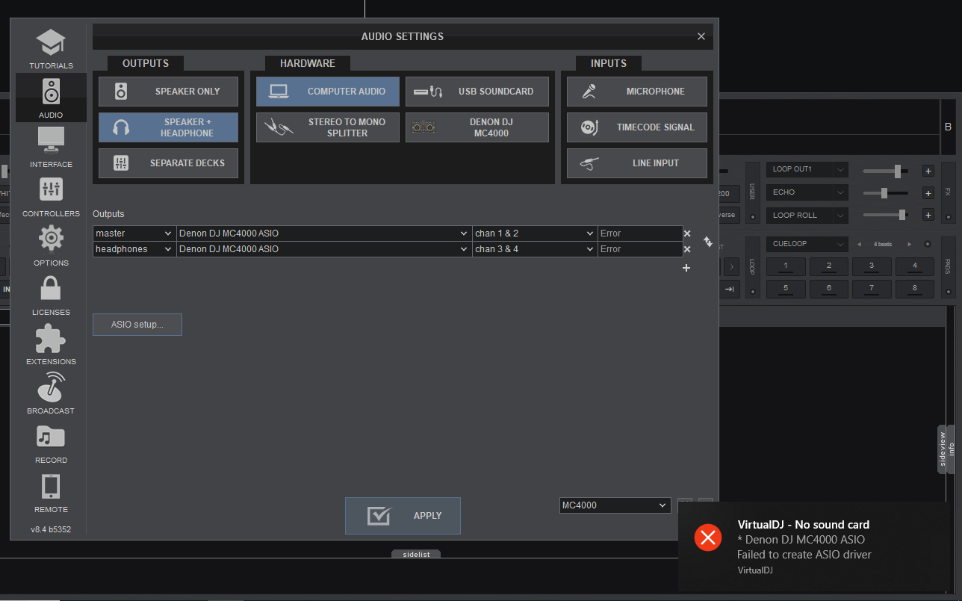Viewport: 969px width, 601px height.
Task: Click the swap outputs arrows icon
Action: [708, 242]
